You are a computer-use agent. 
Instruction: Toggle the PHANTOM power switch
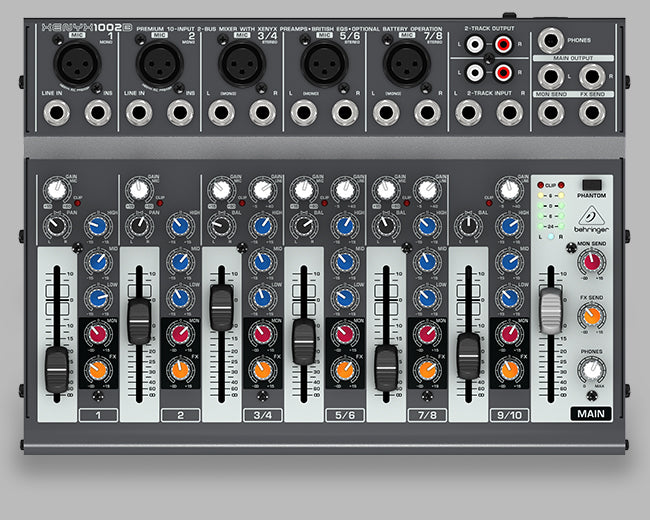tap(592, 184)
